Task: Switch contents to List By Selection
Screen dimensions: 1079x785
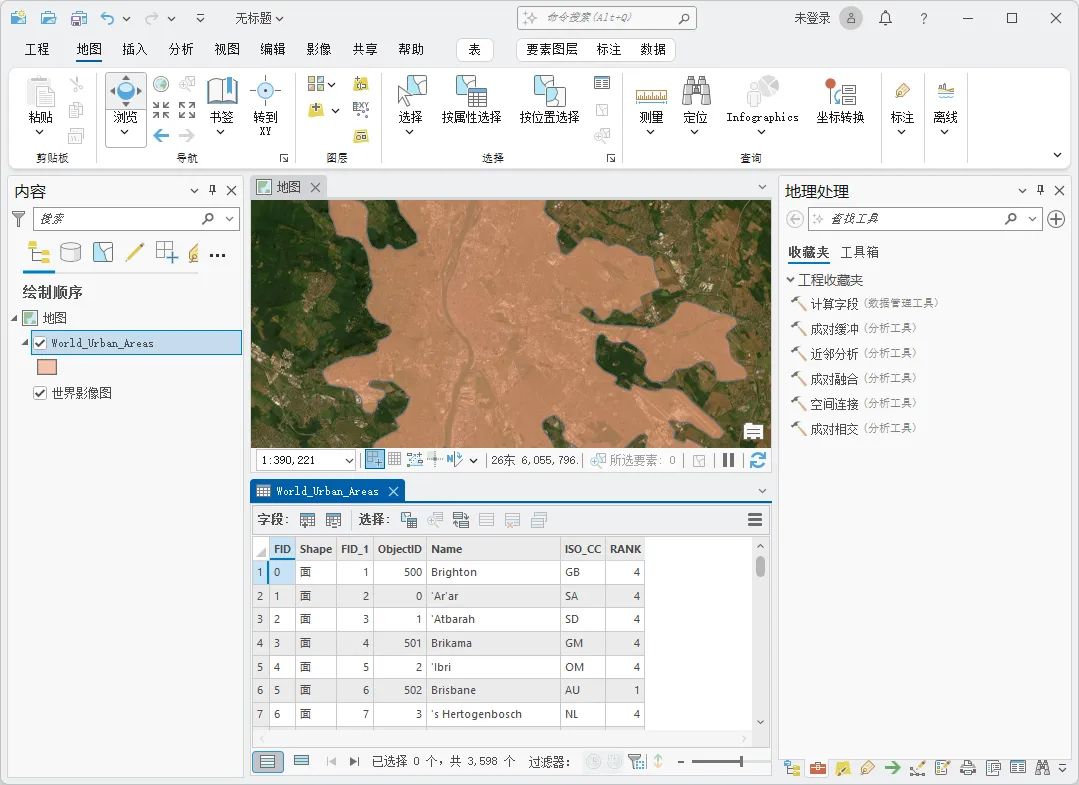Action: (x=103, y=252)
